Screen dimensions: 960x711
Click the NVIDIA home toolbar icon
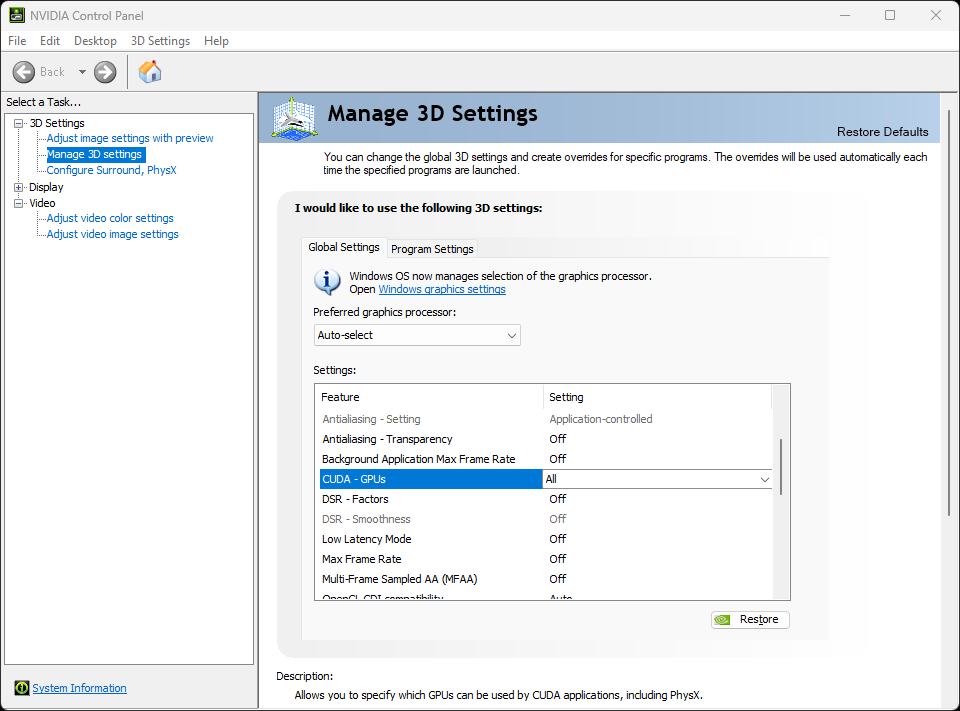click(x=150, y=71)
